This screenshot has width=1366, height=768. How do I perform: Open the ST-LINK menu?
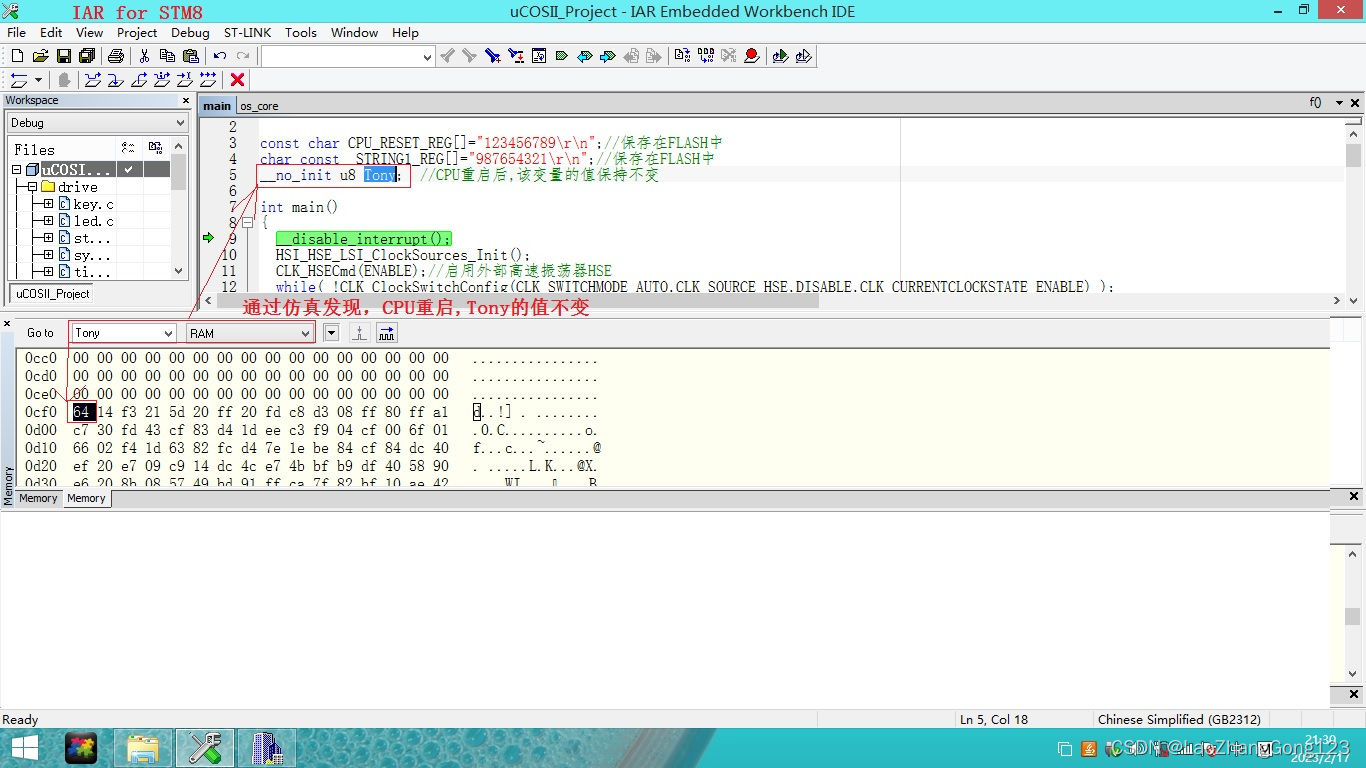click(x=247, y=32)
